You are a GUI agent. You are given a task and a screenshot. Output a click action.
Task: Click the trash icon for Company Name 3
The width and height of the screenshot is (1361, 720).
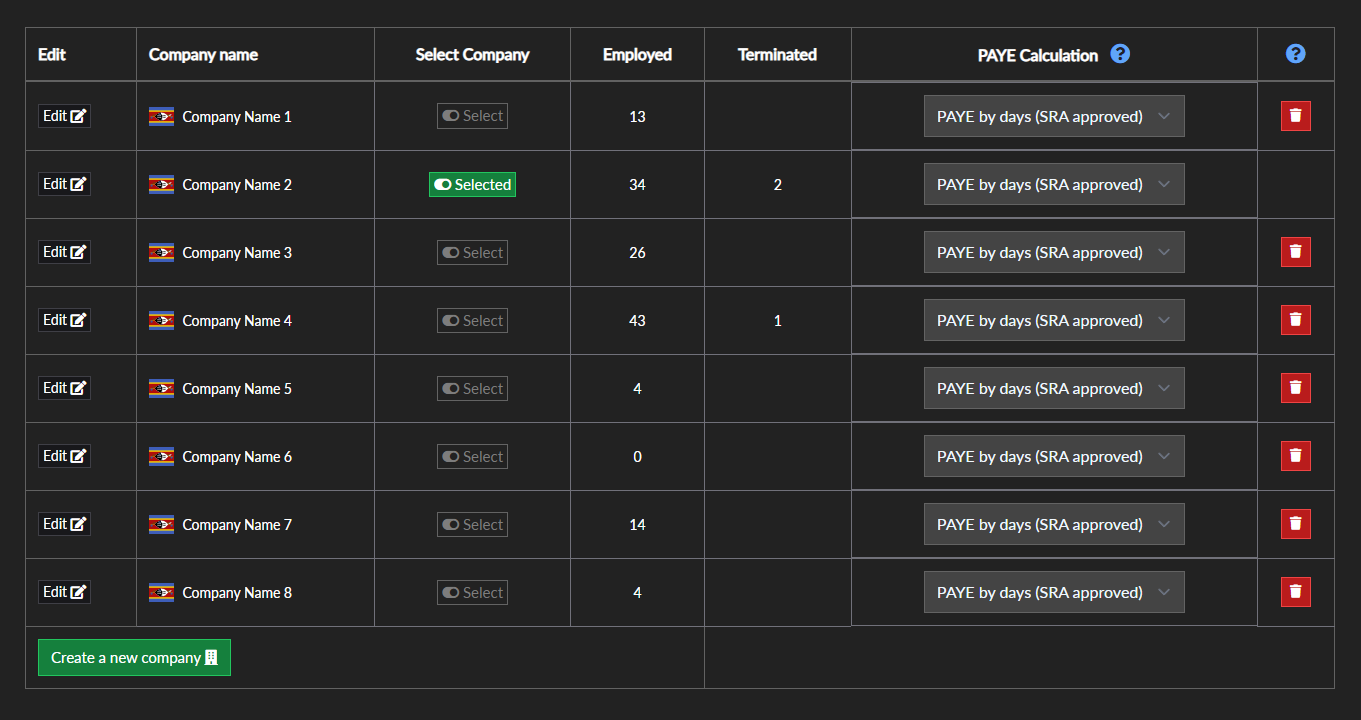pos(1295,252)
